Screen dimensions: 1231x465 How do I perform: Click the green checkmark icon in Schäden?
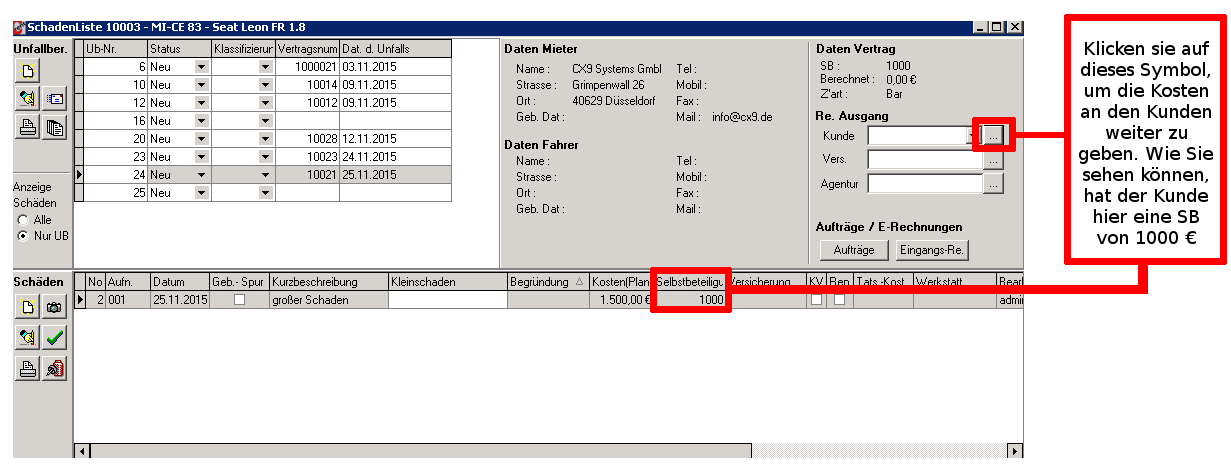[x=54, y=338]
